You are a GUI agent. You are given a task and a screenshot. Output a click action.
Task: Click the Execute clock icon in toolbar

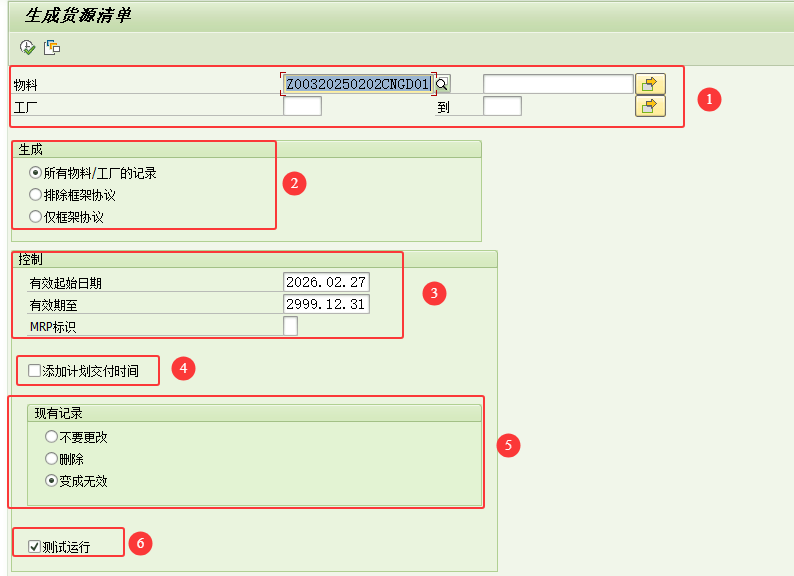[x=27, y=47]
